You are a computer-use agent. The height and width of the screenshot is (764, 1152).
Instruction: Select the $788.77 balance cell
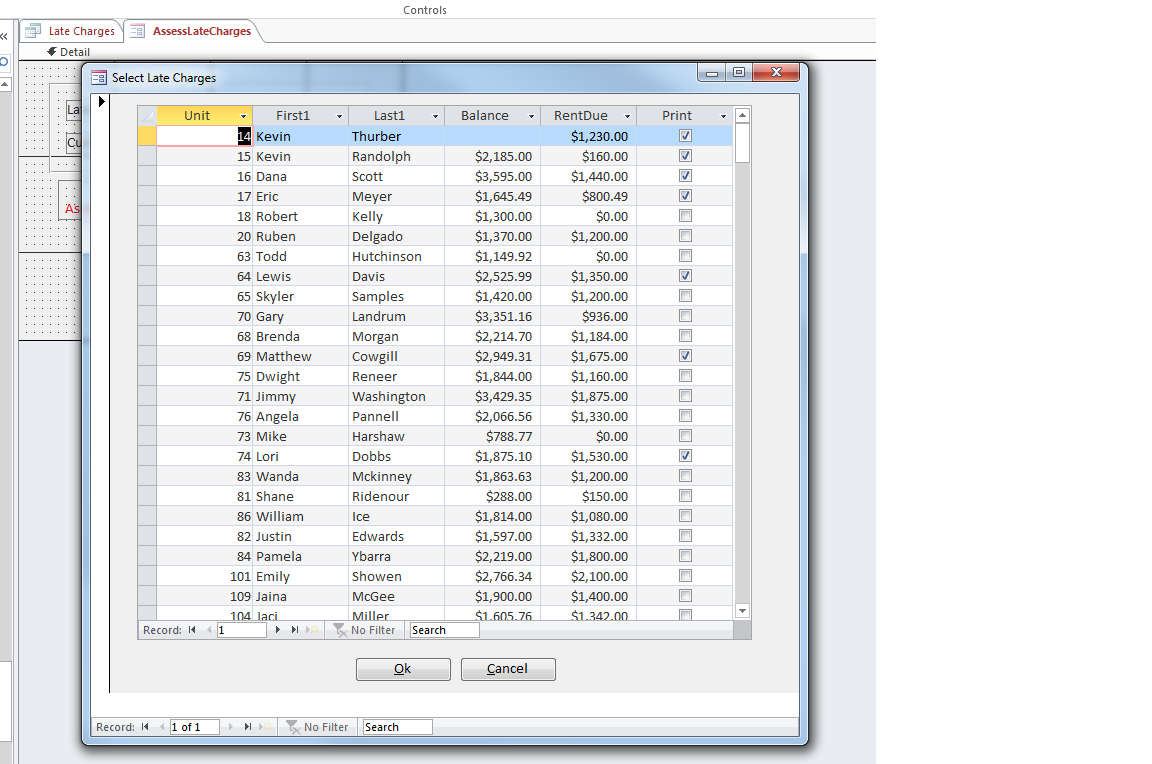pyautogui.click(x=492, y=436)
